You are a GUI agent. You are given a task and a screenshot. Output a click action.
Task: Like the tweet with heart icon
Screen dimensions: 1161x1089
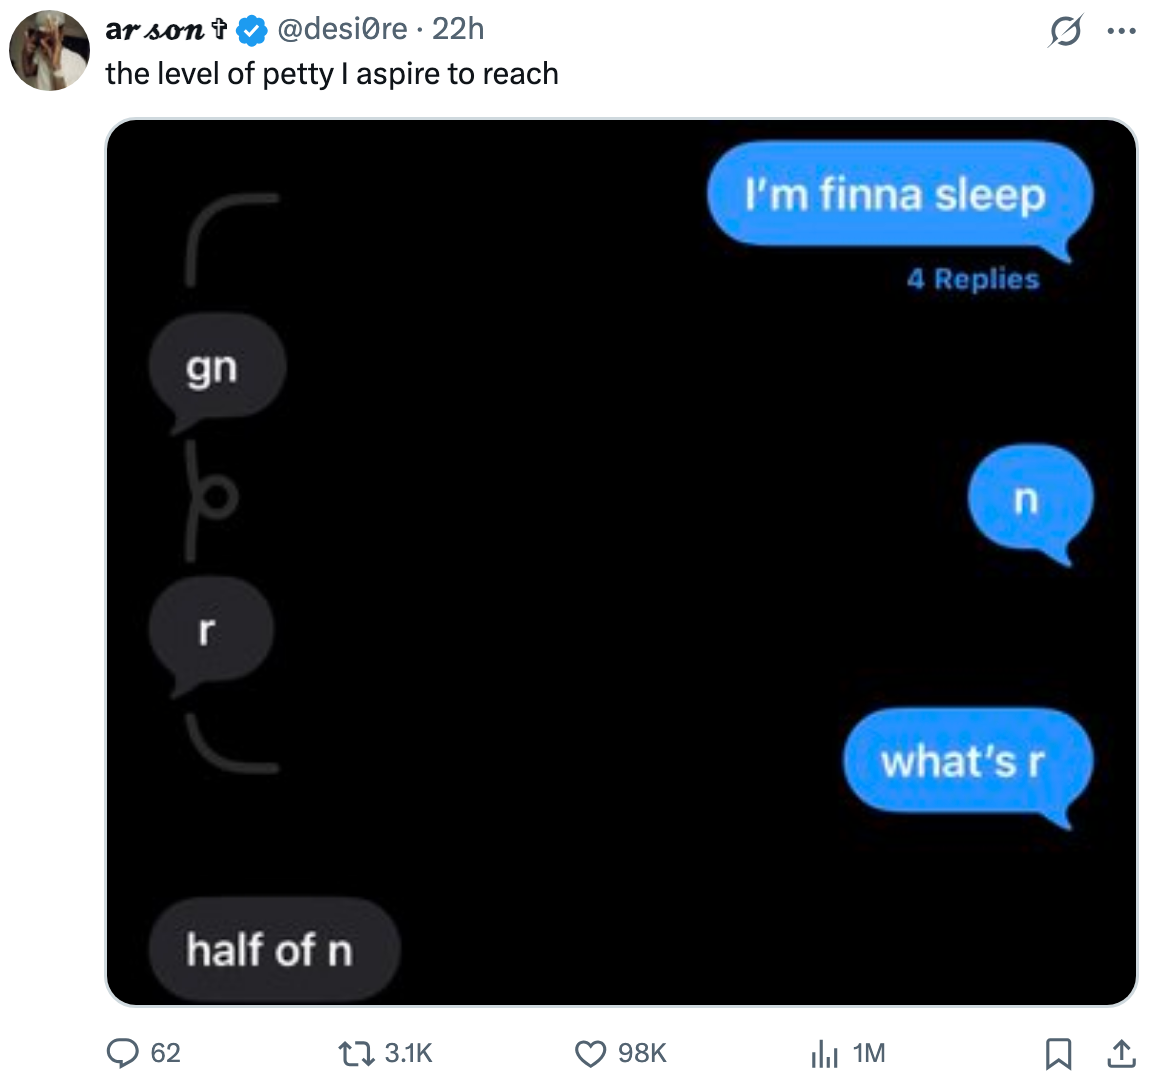[x=590, y=1053]
